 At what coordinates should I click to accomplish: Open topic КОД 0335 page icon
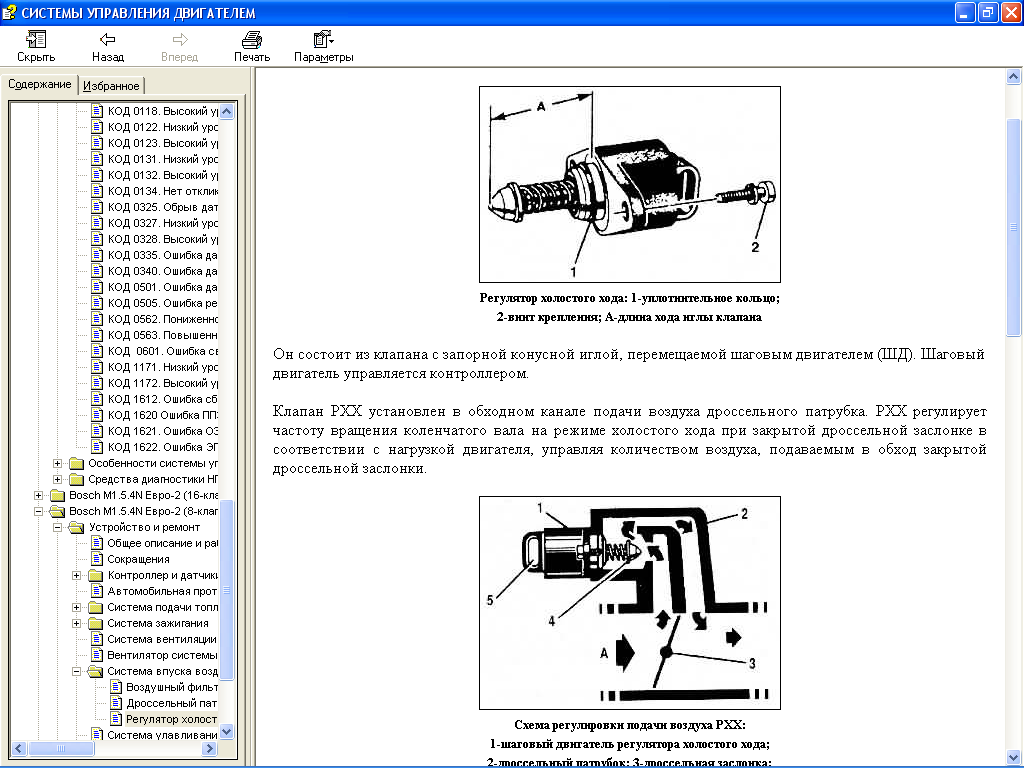(x=97, y=255)
